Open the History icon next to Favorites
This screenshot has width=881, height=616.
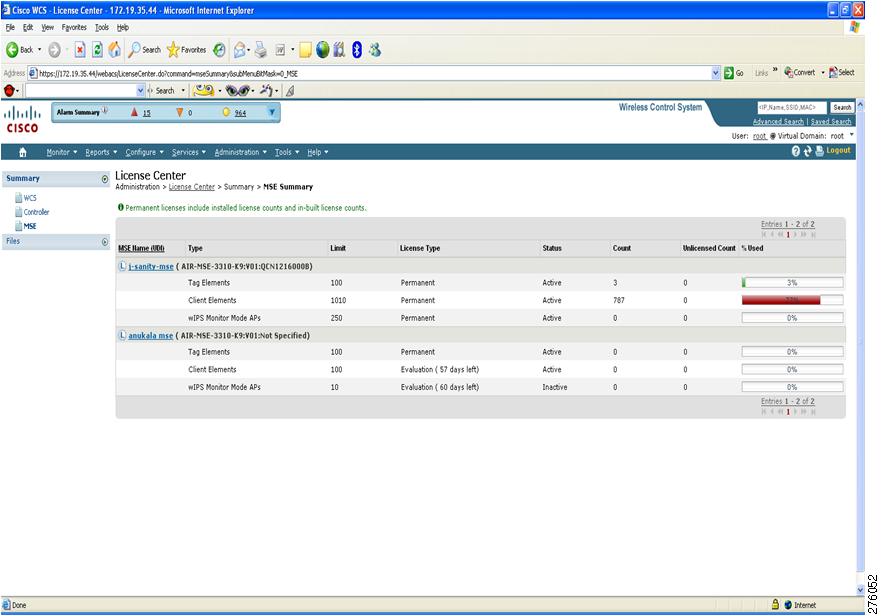click(219, 50)
